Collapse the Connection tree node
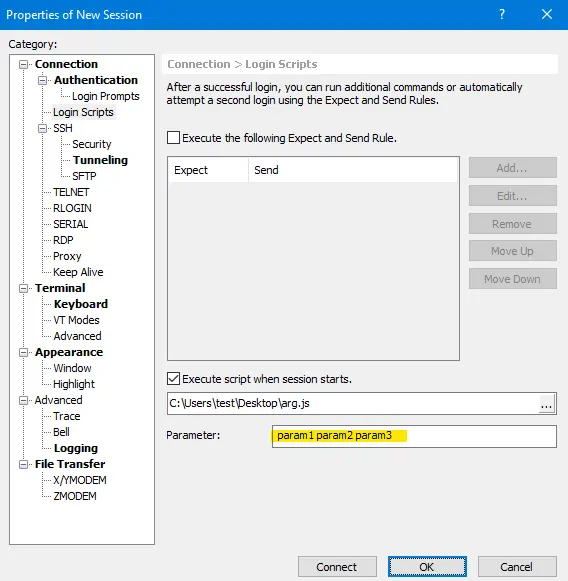 coord(23,64)
